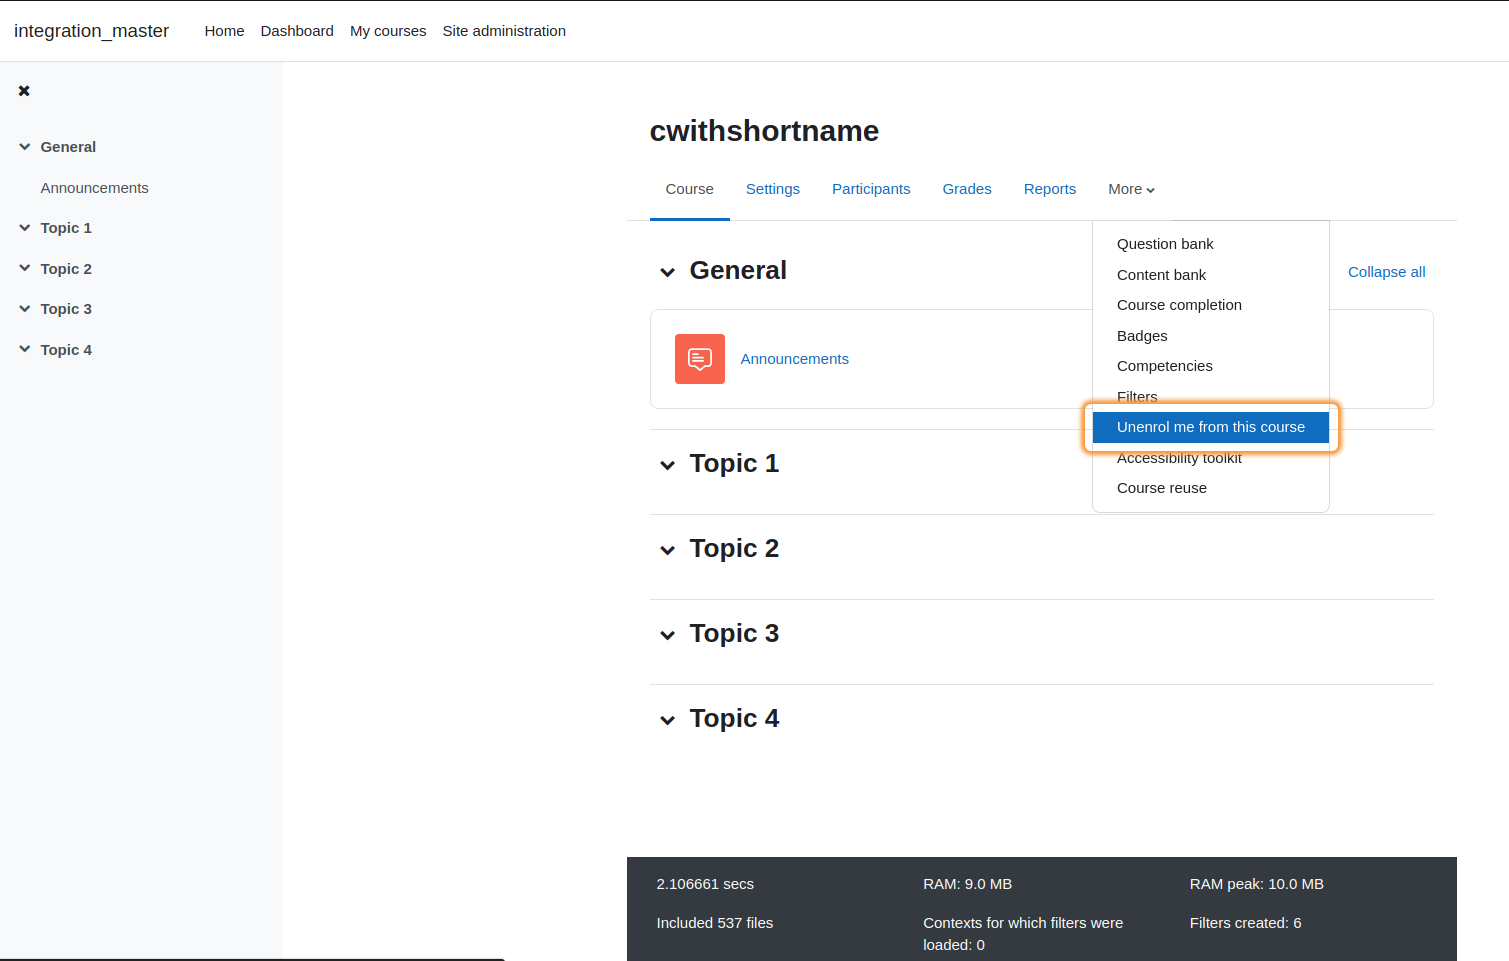This screenshot has height=961, width=1509.
Task: Collapse Topic 1 in course index sidebar
Action: [25, 228]
